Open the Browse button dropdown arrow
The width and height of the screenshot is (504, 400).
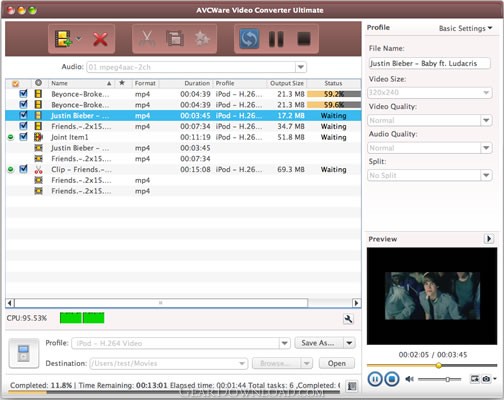tap(307, 363)
